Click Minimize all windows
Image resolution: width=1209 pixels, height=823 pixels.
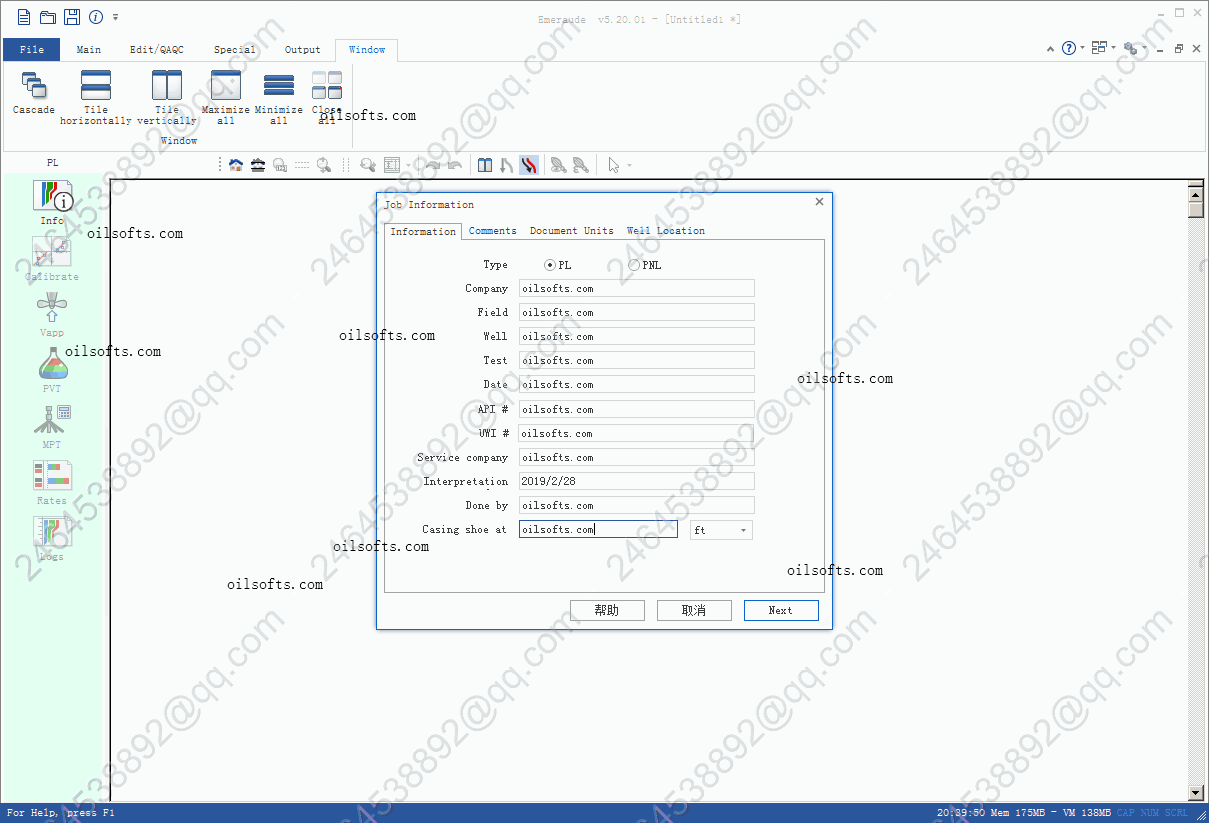(x=279, y=98)
